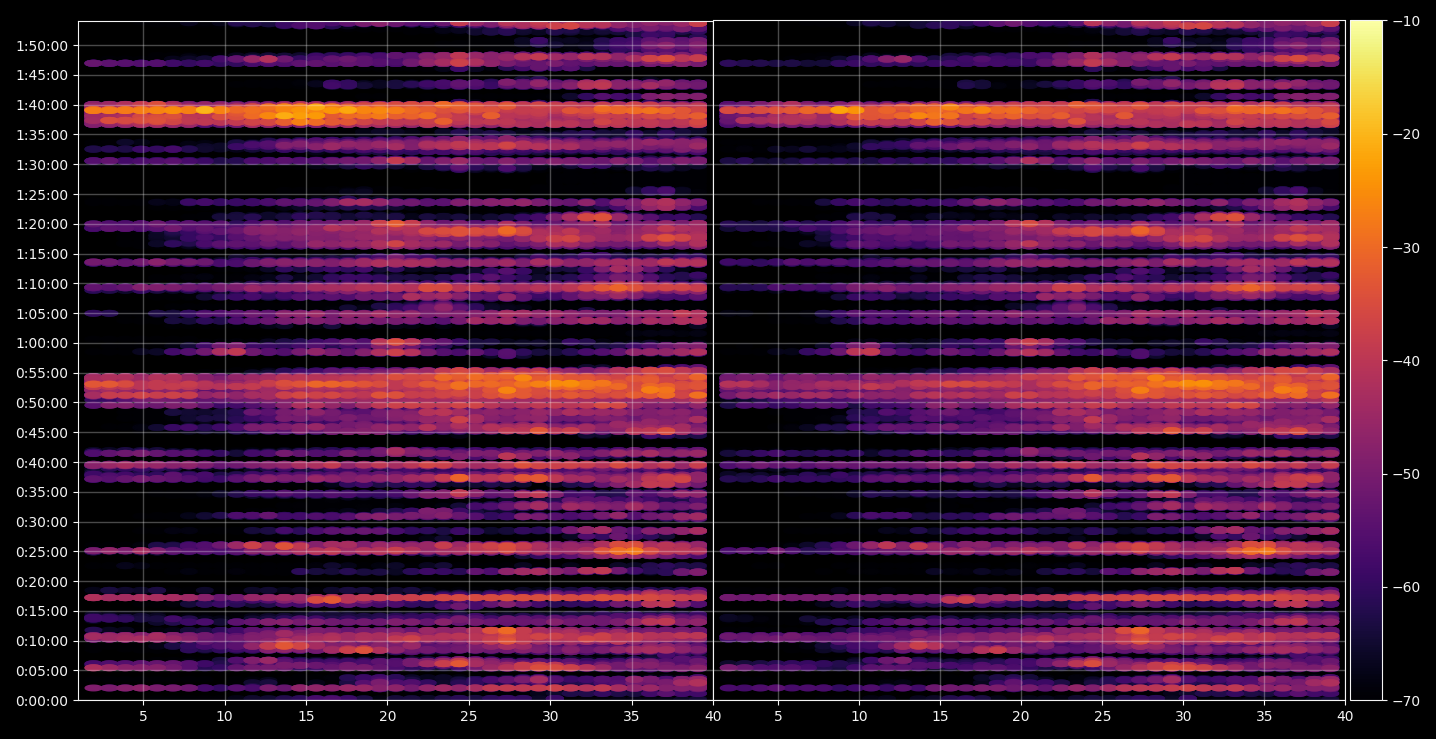Click x-axis tick 35 under right heatmap
The height and width of the screenshot is (739, 1436).
point(1264,717)
